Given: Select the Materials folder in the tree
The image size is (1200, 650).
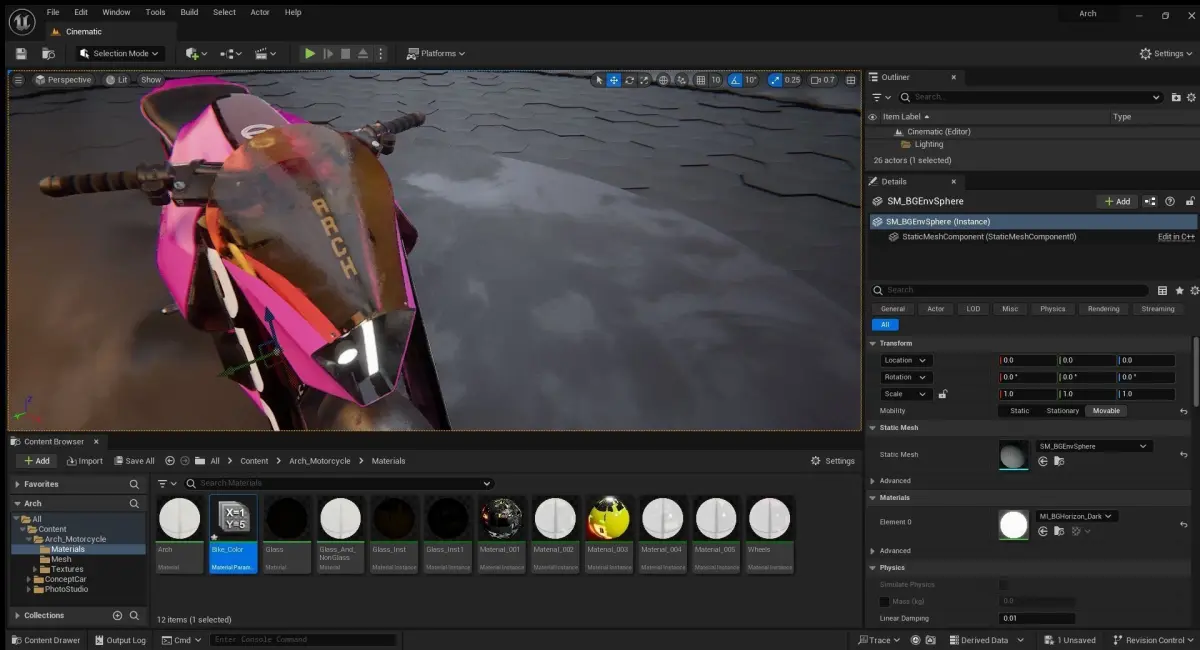Looking at the screenshot, I should tap(68, 549).
